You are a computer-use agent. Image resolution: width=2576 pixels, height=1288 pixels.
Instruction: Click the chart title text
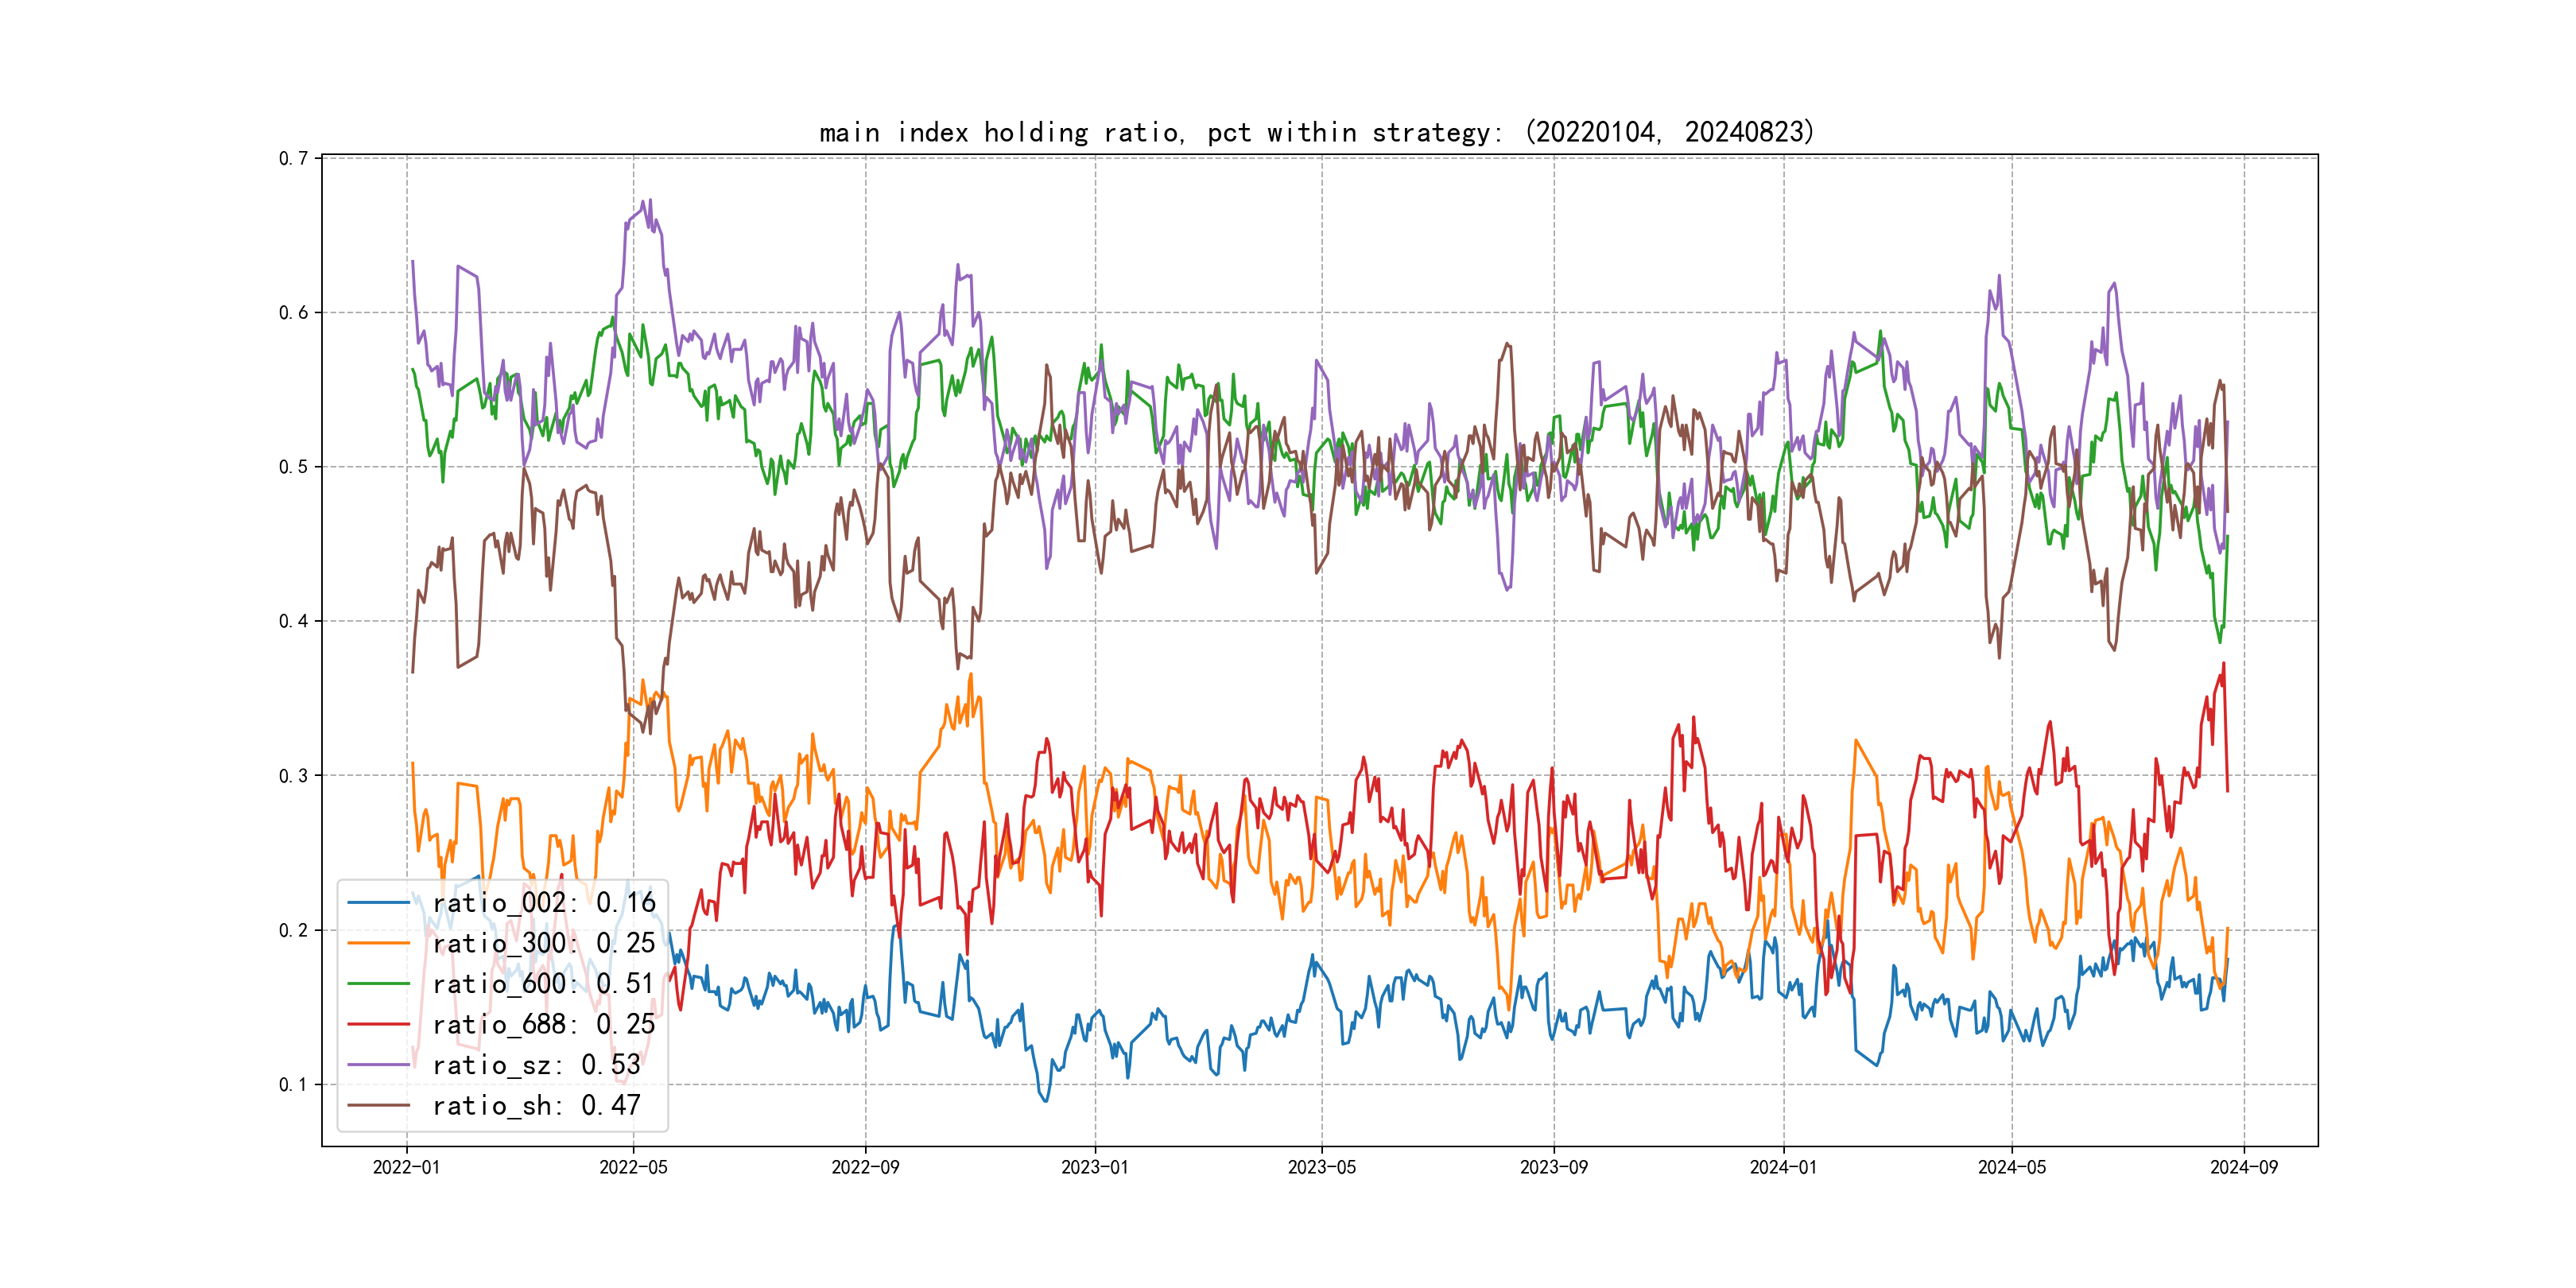click(x=1316, y=132)
